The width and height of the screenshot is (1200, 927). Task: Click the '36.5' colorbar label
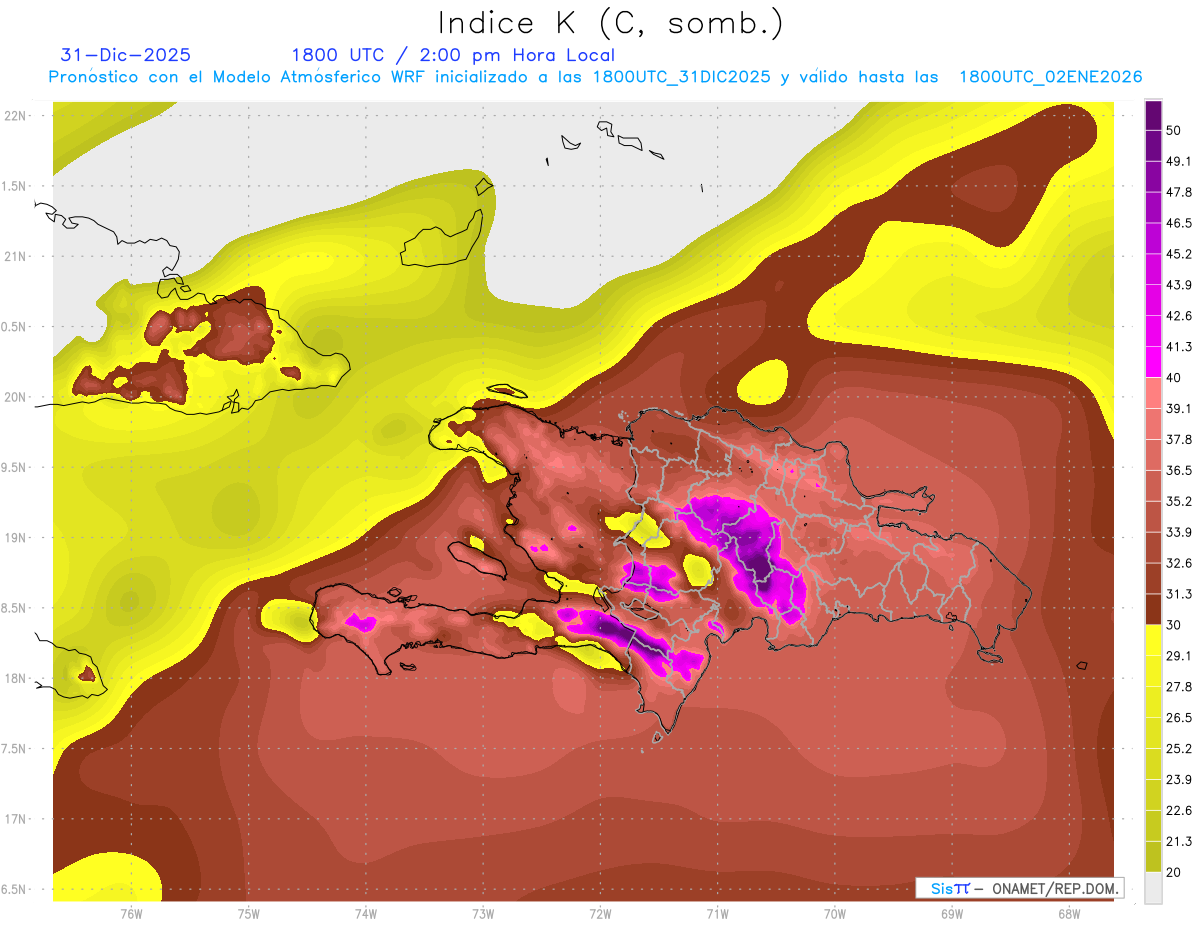click(x=1178, y=470)
